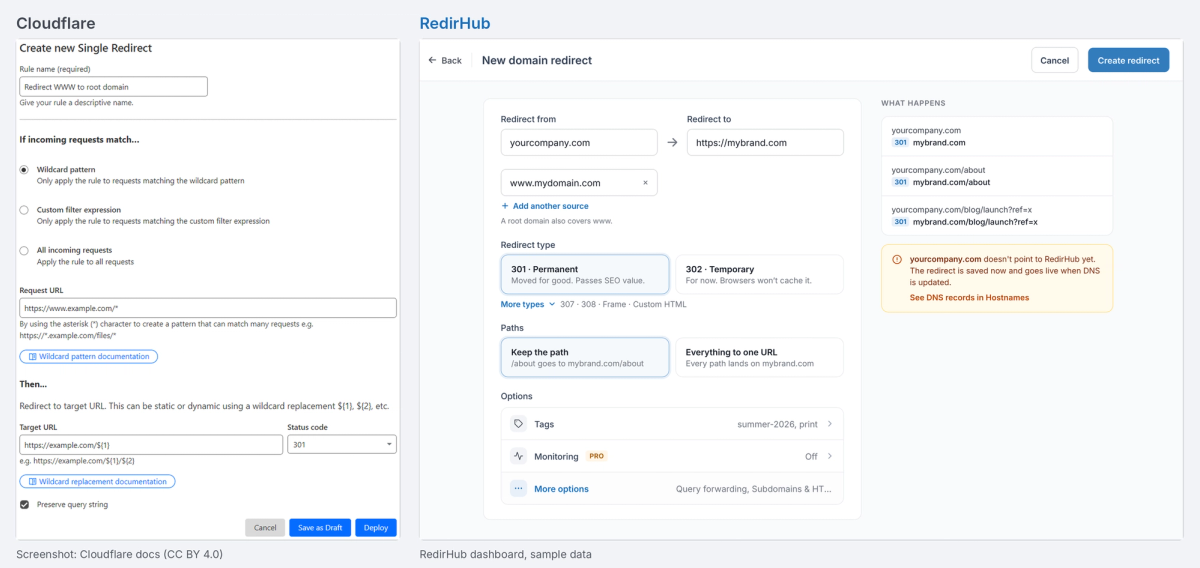This screenshot has height=568, width=1200.
Task: Expand the Monitoring row chevron
Action: (x=829, y=456)
